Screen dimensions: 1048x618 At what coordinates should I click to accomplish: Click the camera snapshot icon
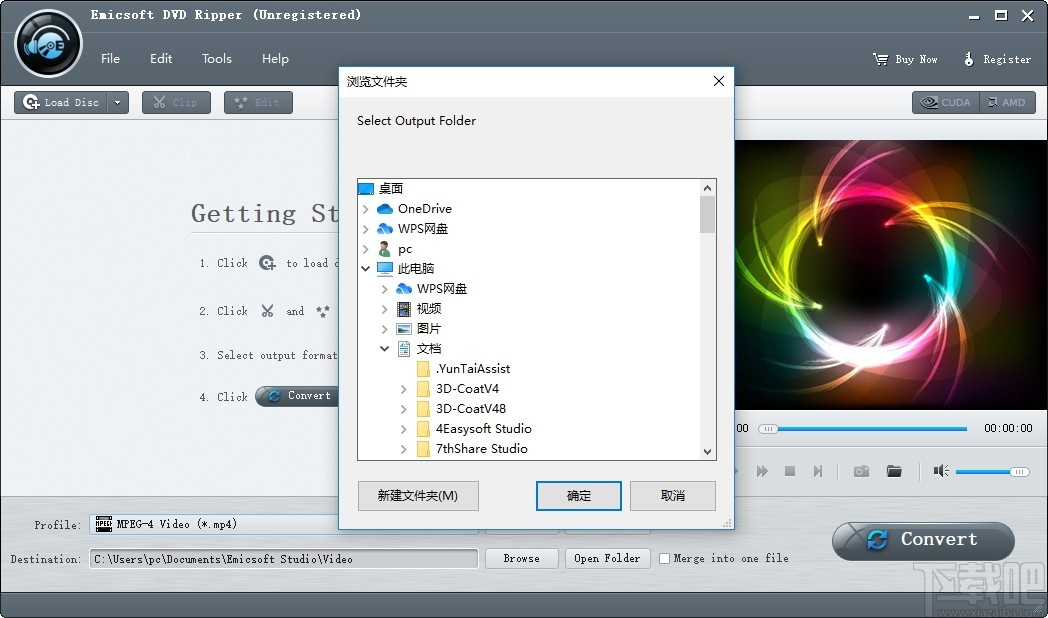click(x=860, y=471)
